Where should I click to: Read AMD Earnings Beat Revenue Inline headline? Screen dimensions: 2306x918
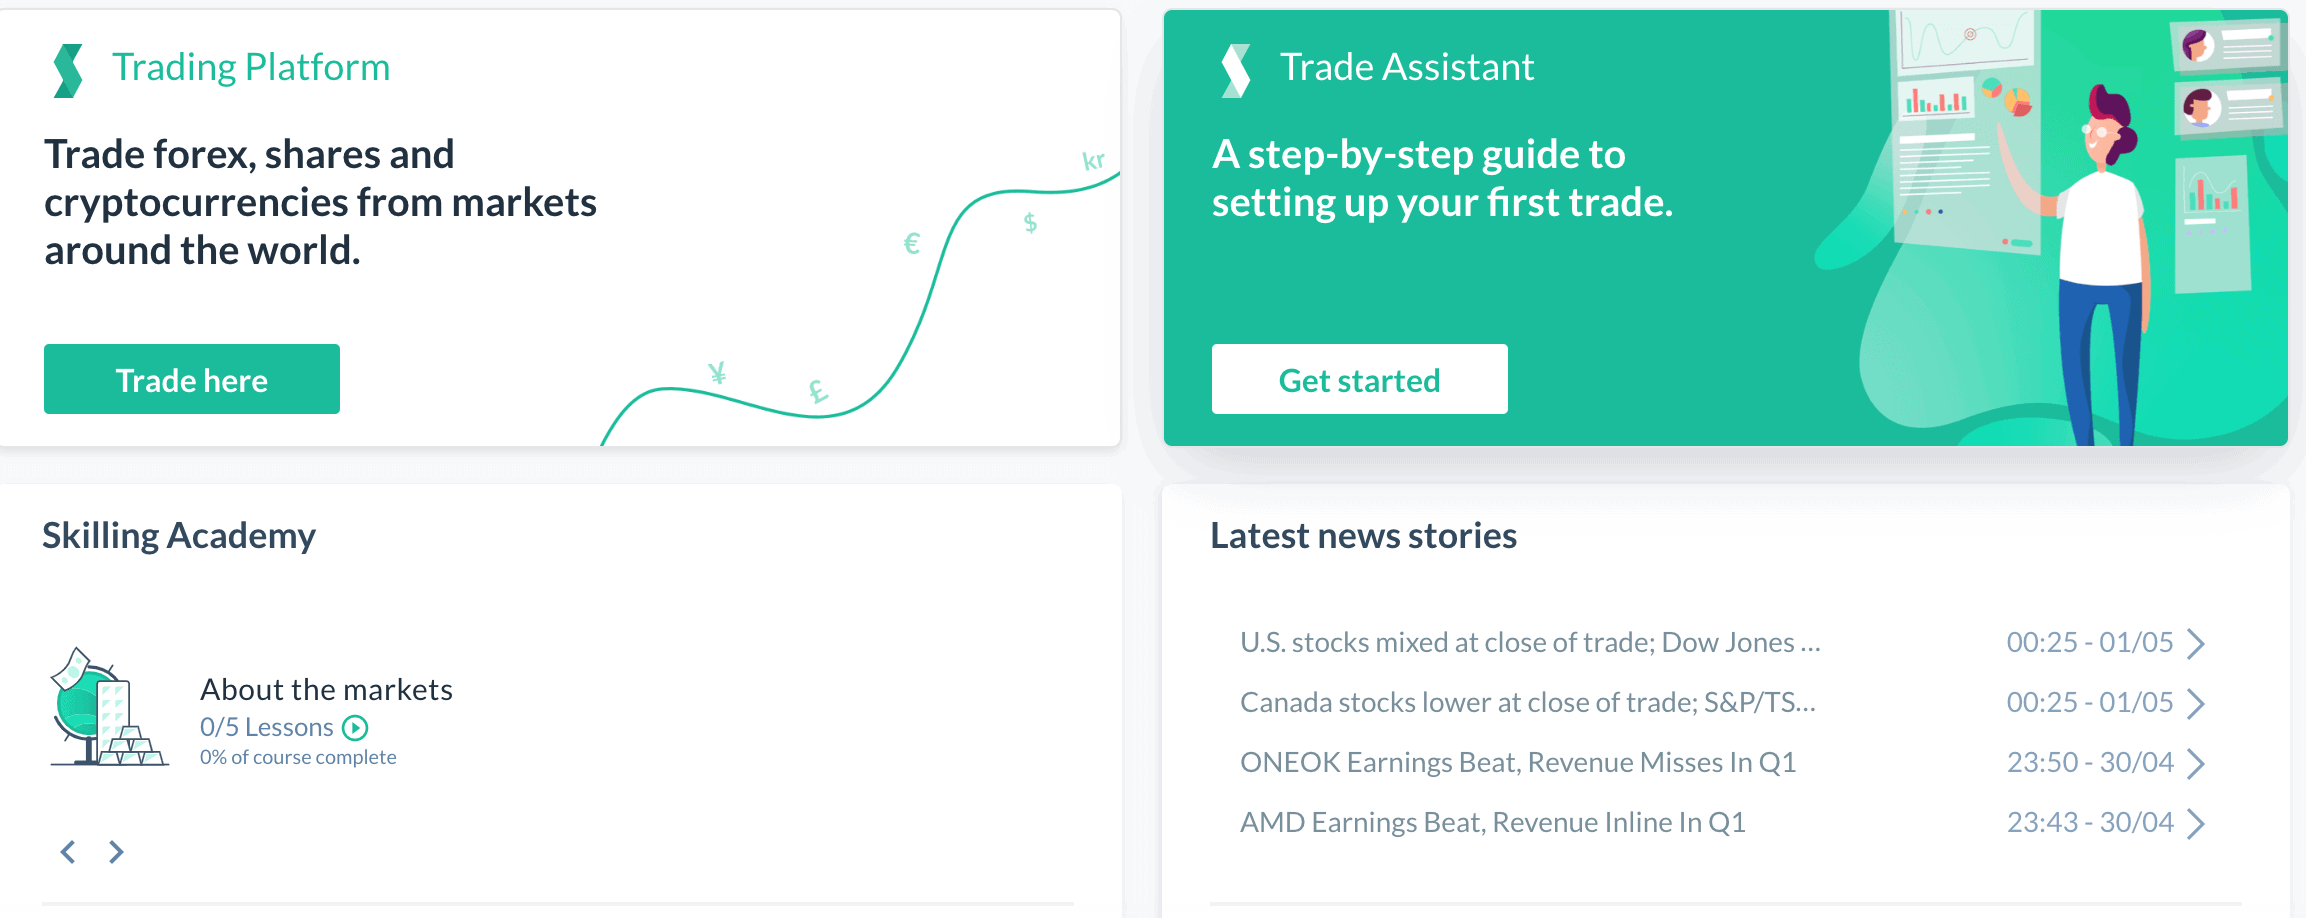tap(1492, 822)
